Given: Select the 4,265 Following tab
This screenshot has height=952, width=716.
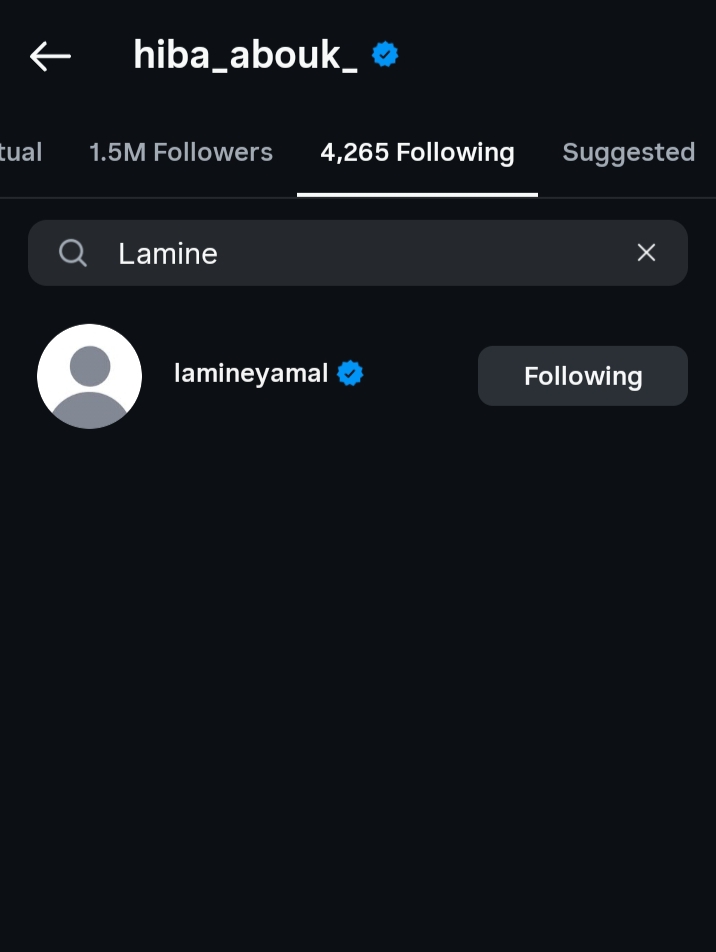Looking at the screenshot, I should coord(417,152).
